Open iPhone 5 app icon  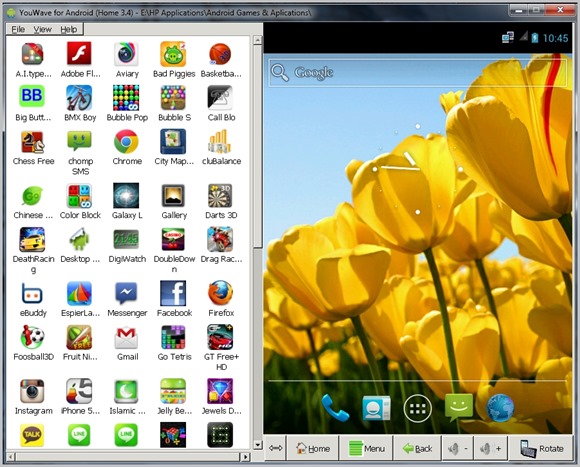coord(79,391)
